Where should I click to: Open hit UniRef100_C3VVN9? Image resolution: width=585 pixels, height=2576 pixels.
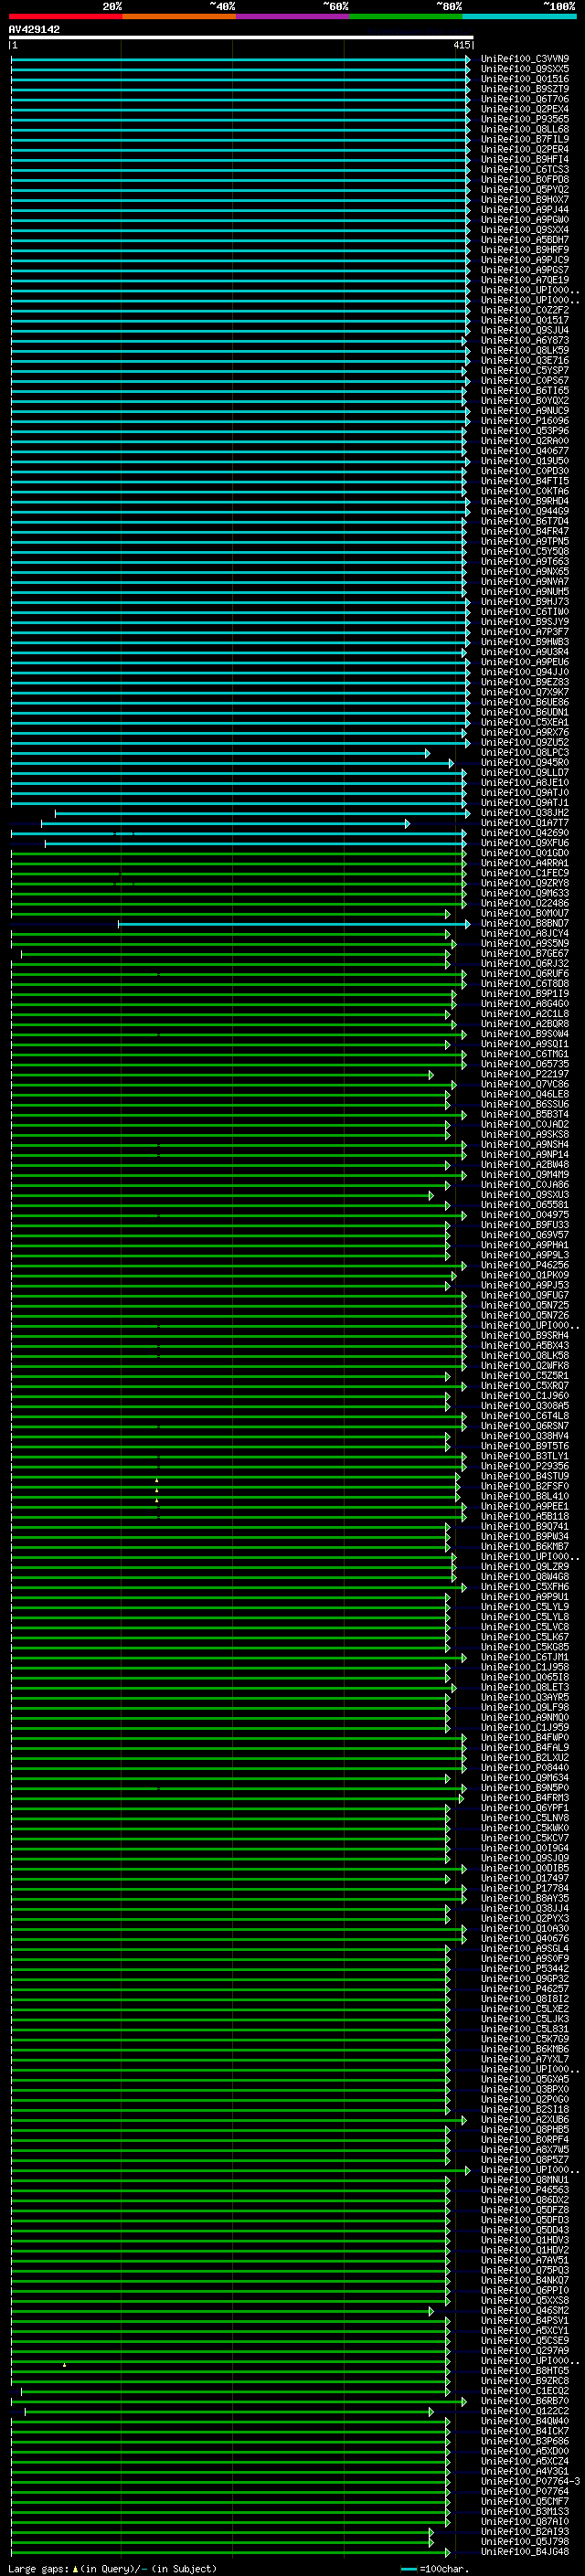pyautogui.click(x=524, y=59)
